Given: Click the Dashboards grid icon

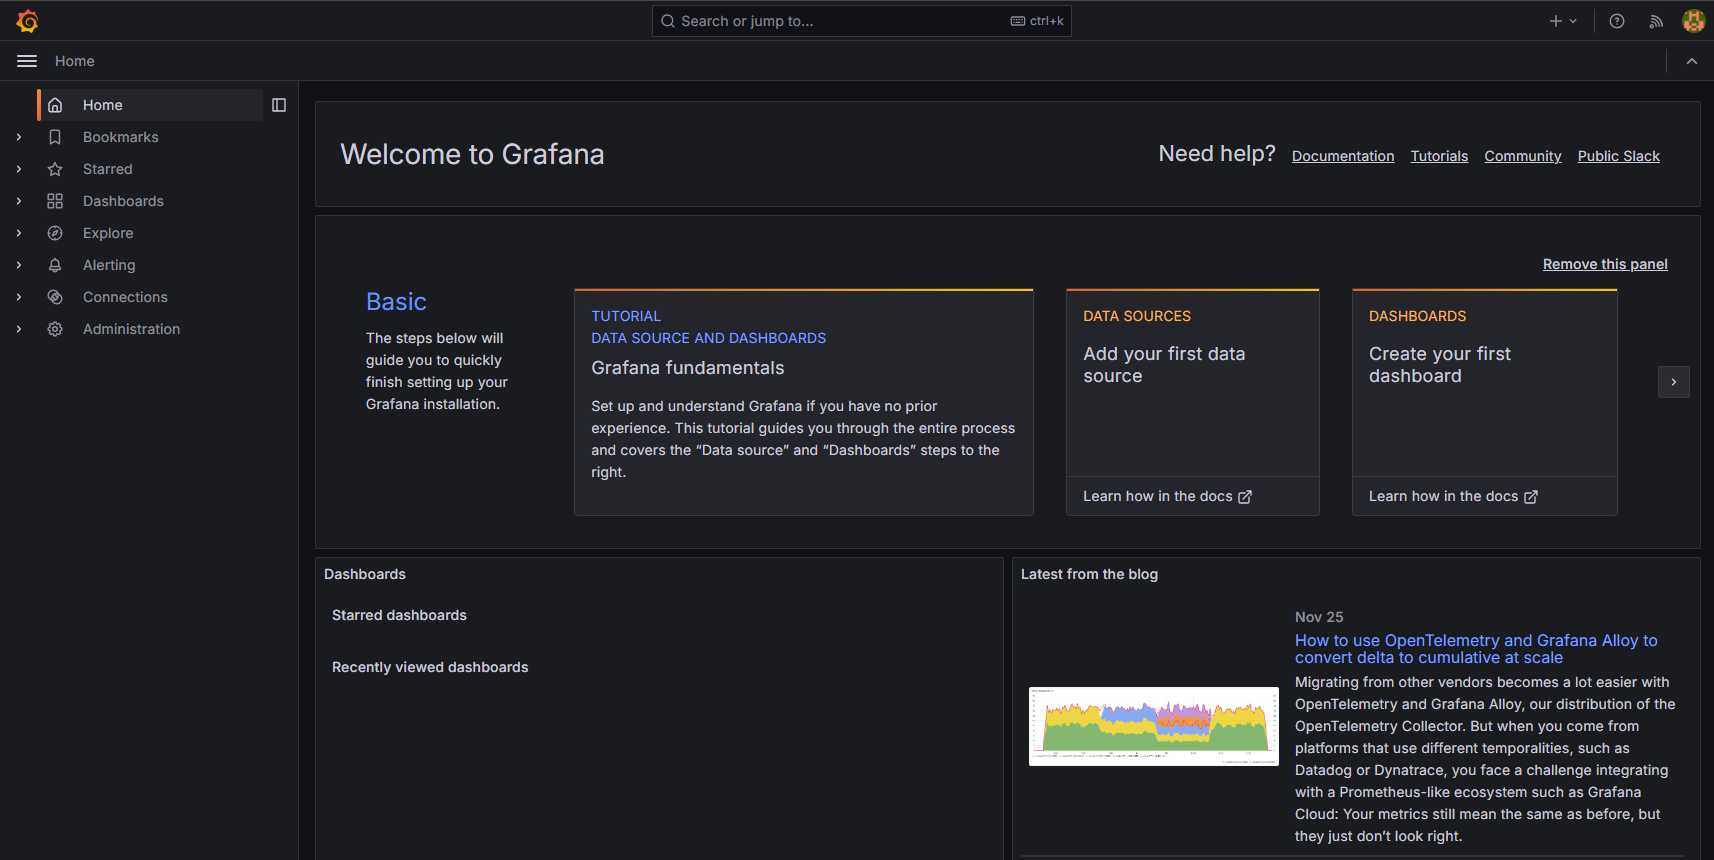Looking at the screenshot, I should 55,201.
